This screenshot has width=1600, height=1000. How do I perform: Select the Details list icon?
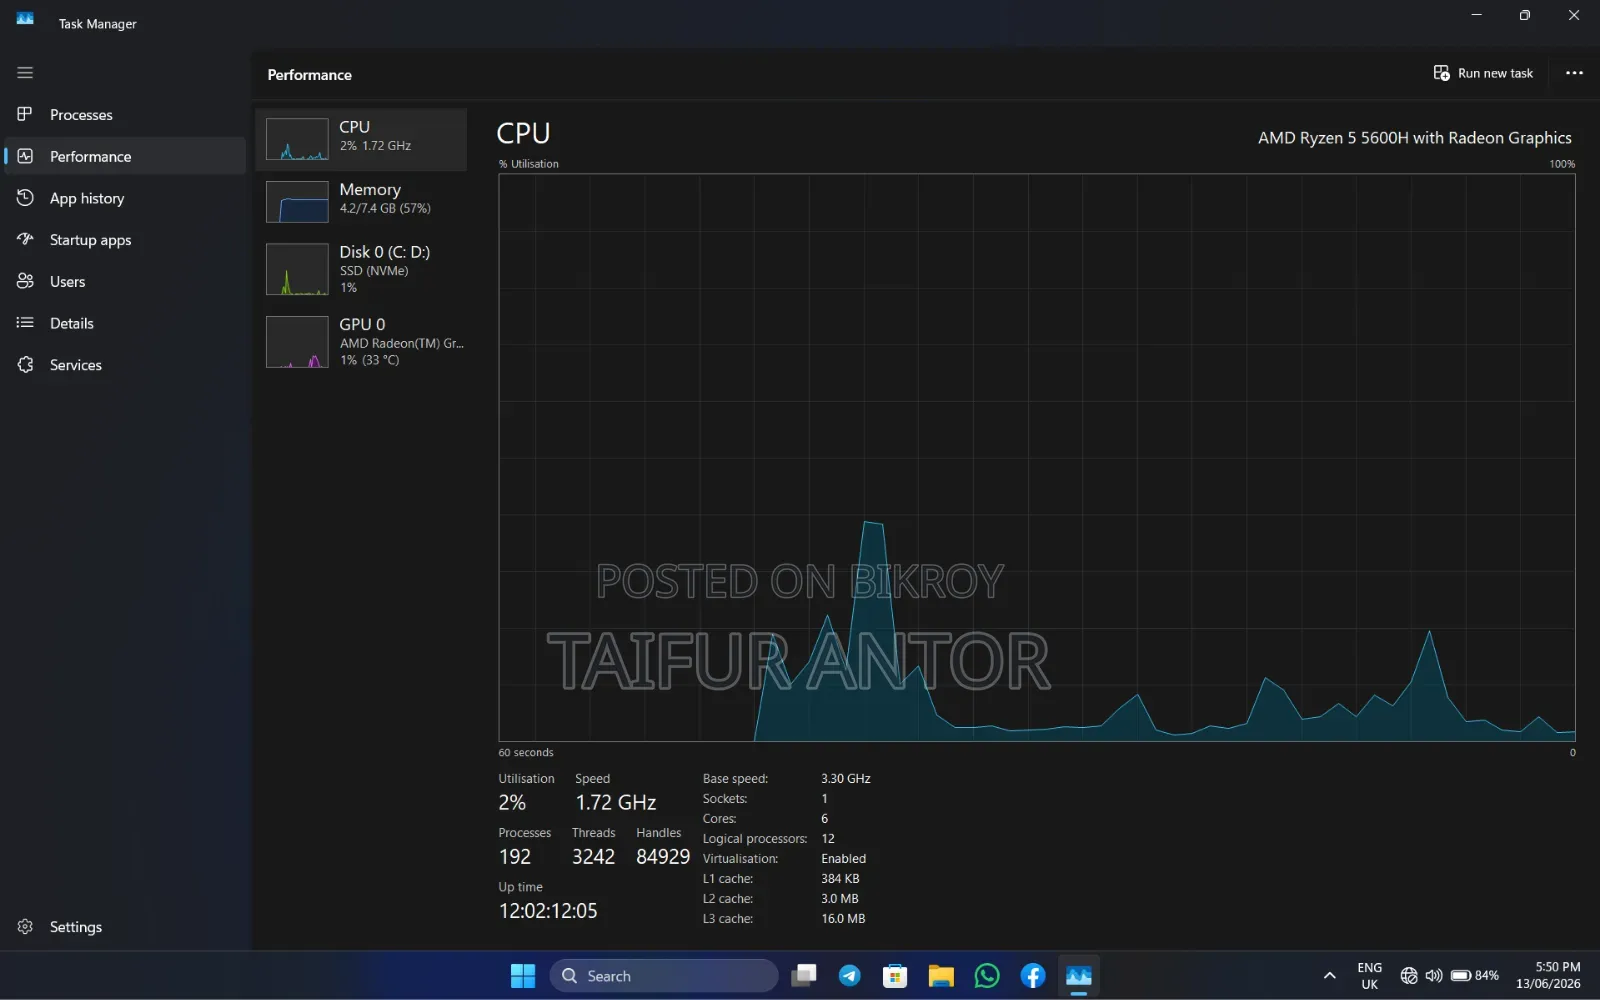coord(25,323)
